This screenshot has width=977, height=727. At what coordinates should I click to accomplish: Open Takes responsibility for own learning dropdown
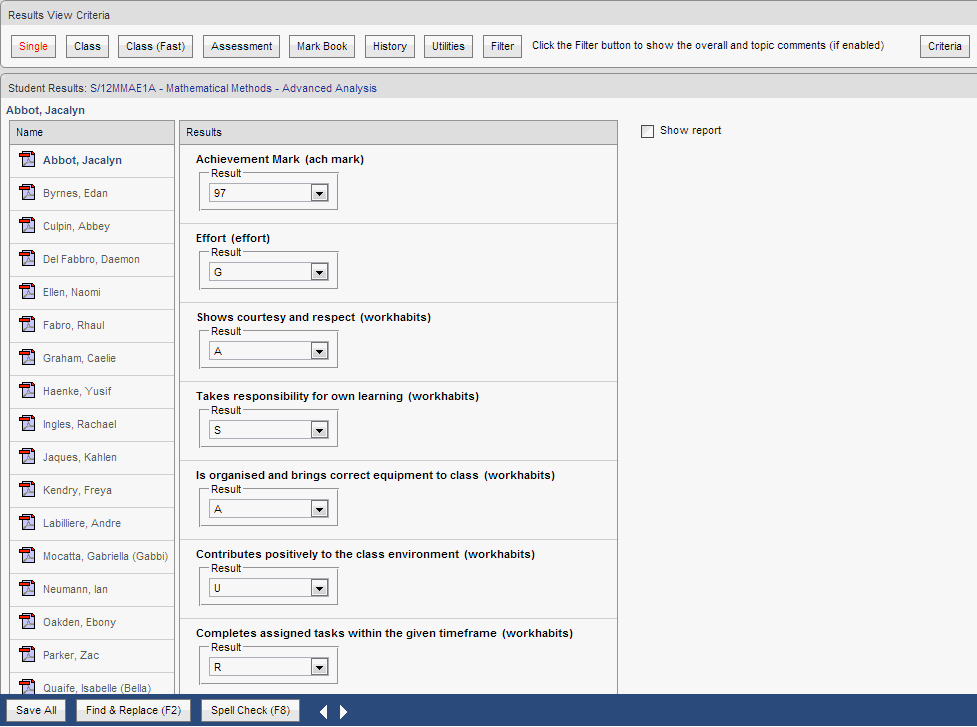(x=320, y=430)
